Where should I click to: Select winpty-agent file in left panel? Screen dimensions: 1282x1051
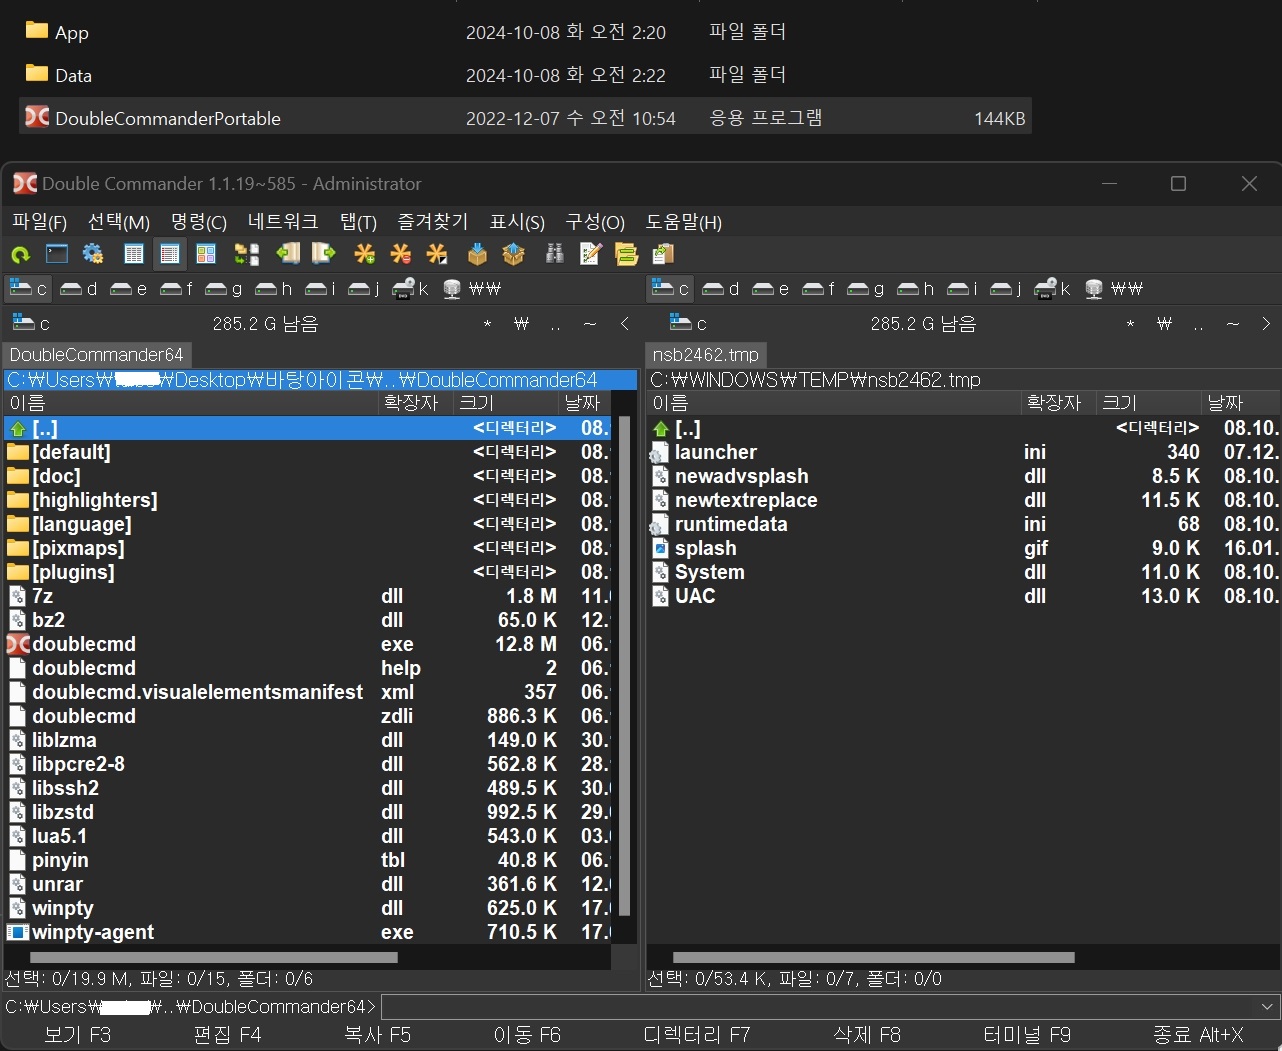click(308, 932)
